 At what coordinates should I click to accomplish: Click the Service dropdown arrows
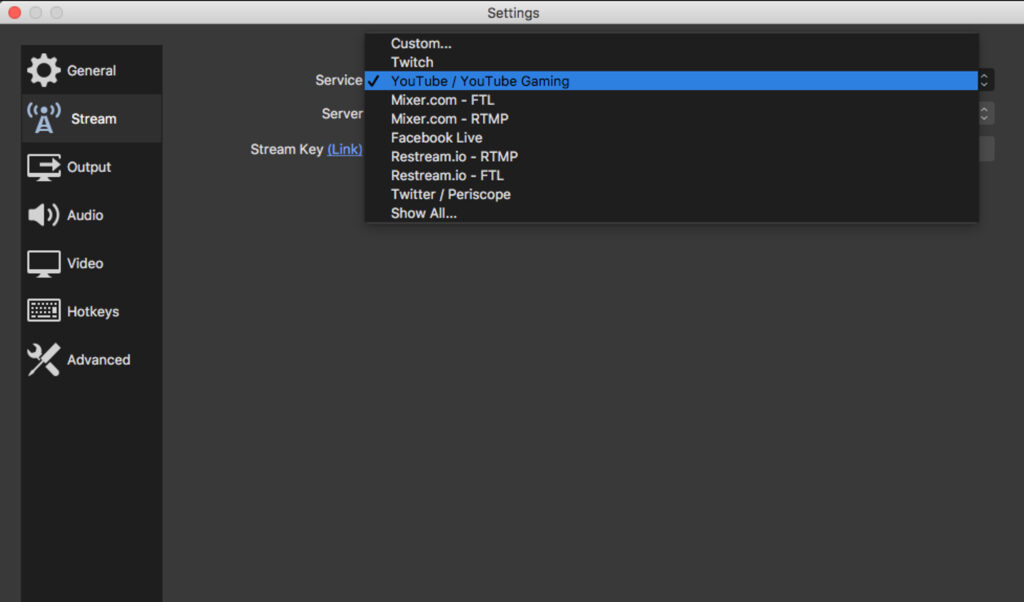(985, 80)
